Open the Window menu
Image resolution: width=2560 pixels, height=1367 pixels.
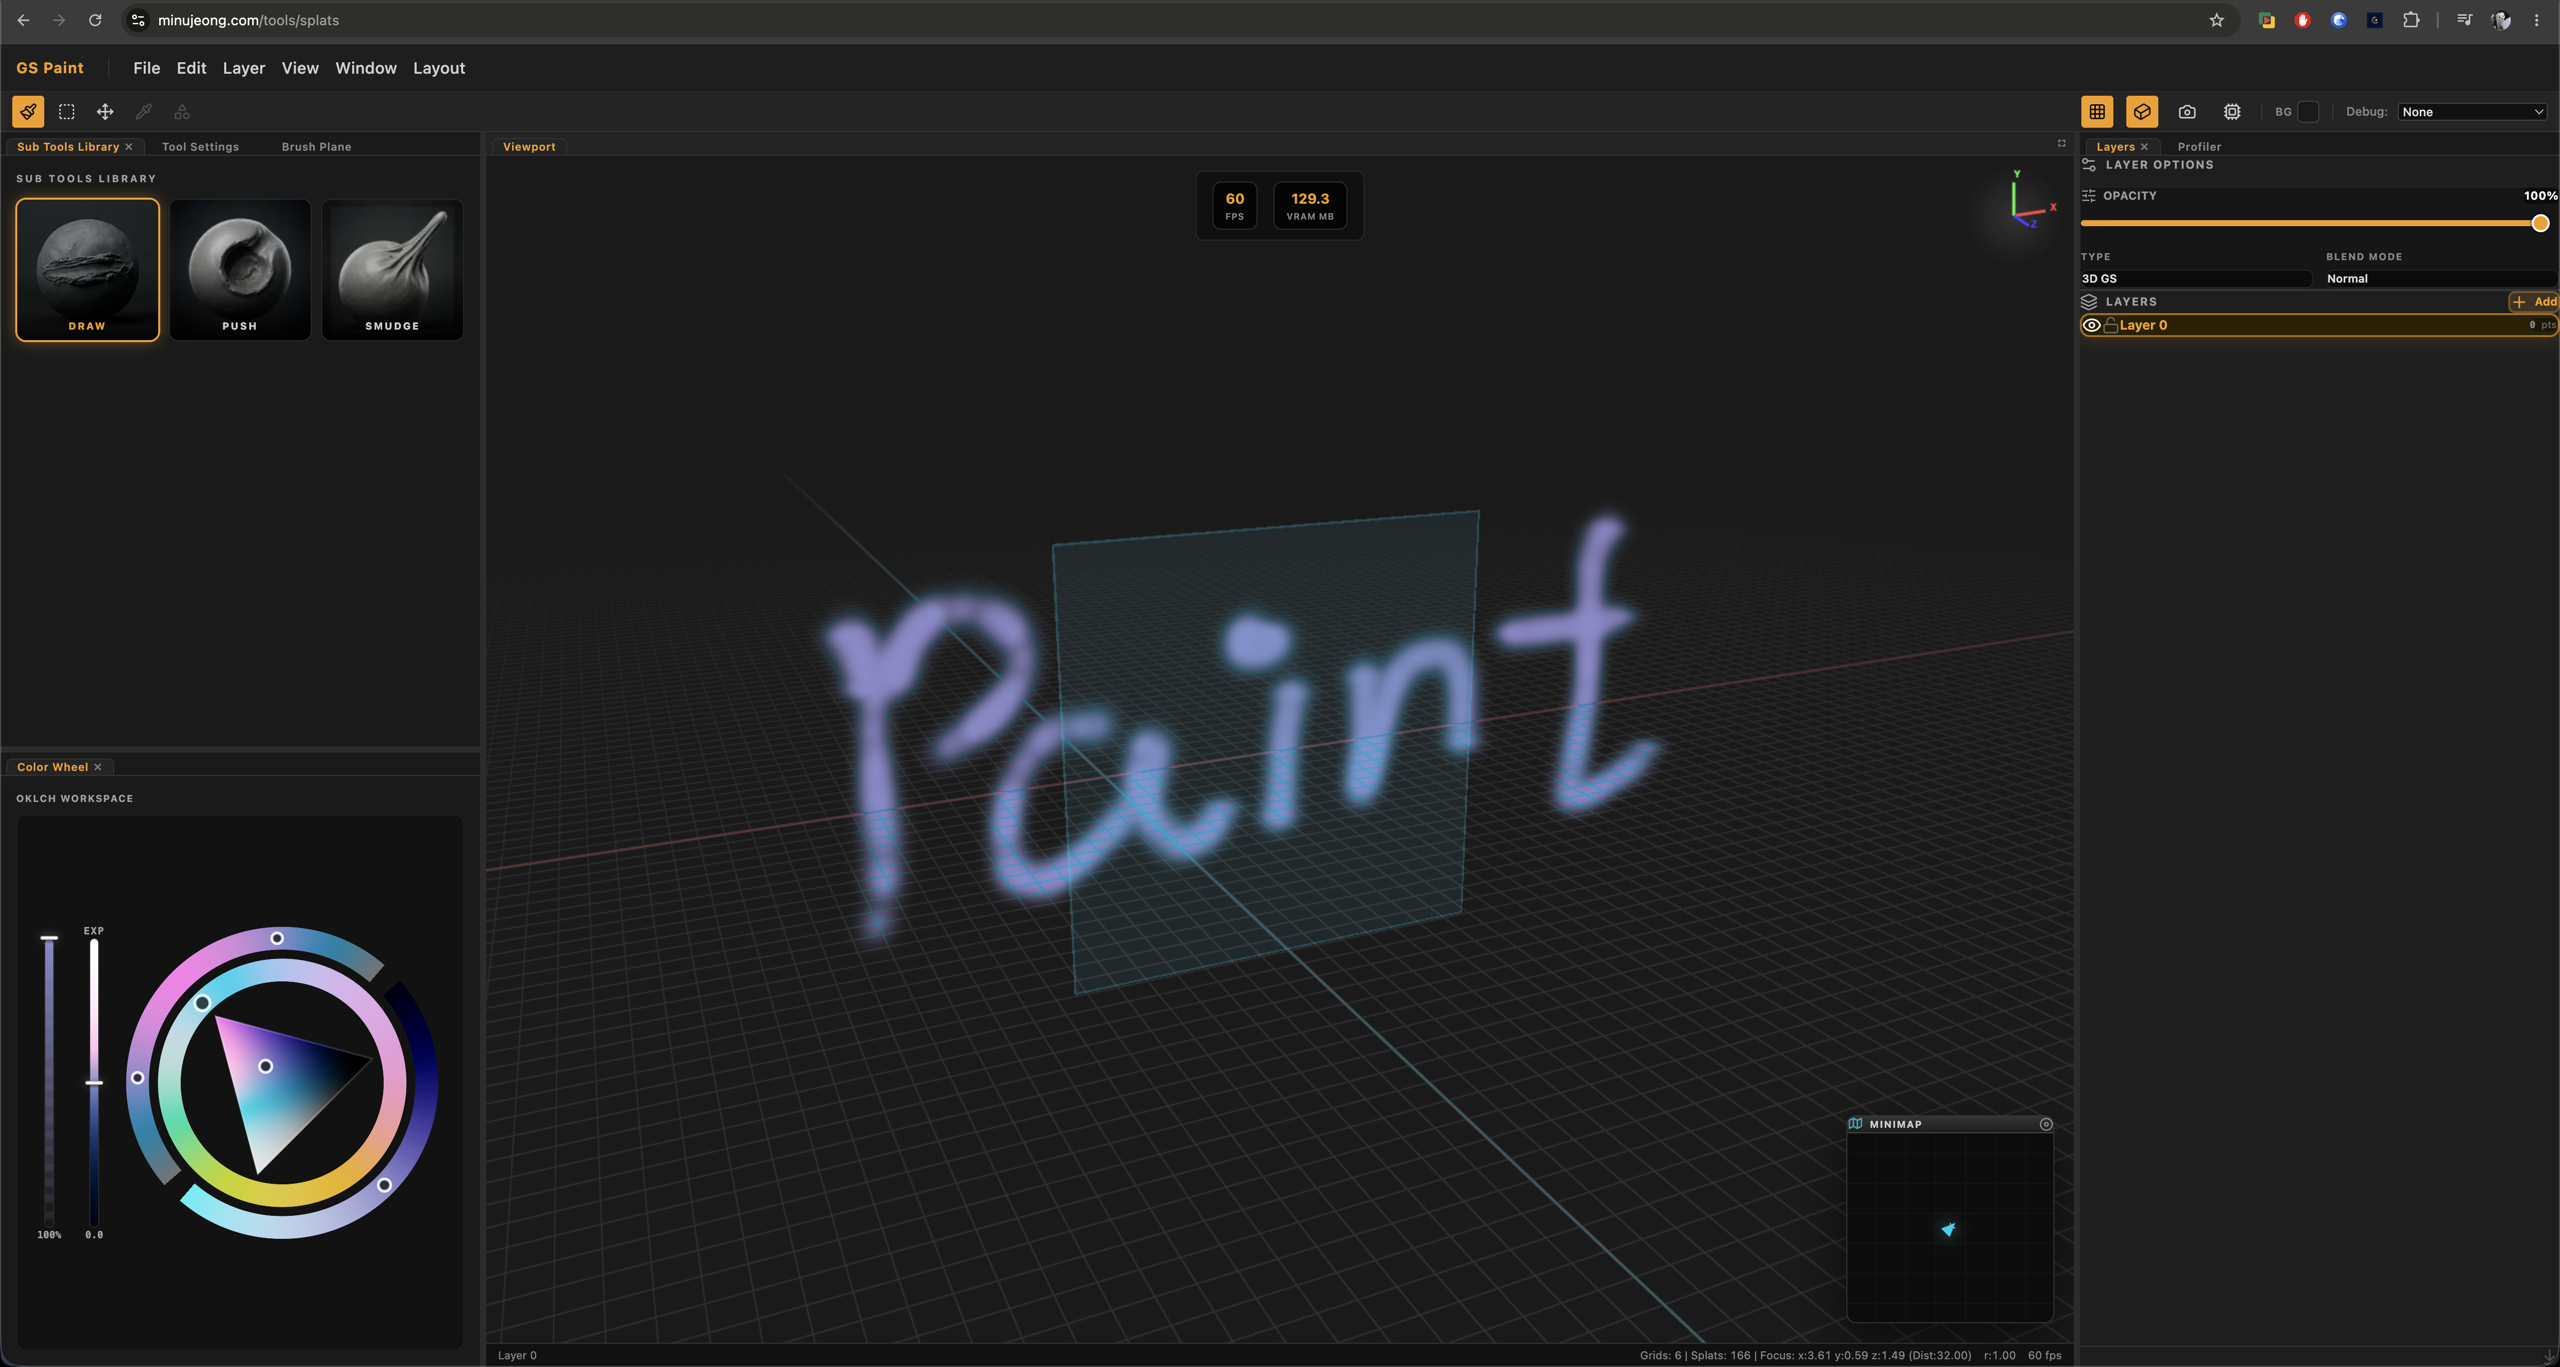(366, 68)
